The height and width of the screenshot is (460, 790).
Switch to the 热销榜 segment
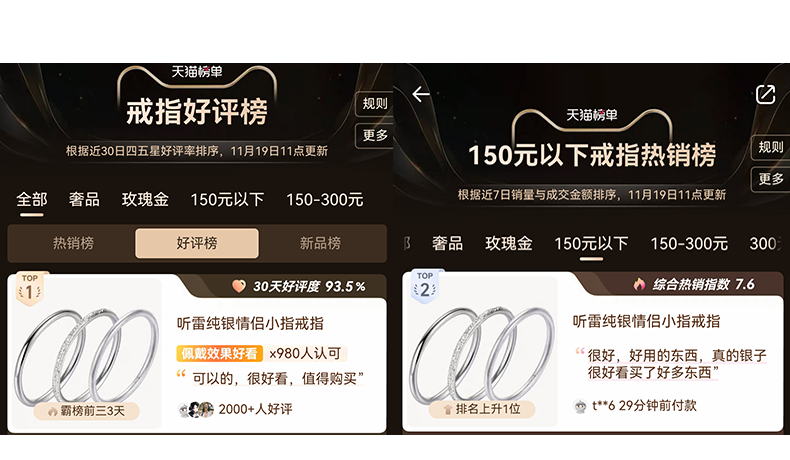pos(73,243)
